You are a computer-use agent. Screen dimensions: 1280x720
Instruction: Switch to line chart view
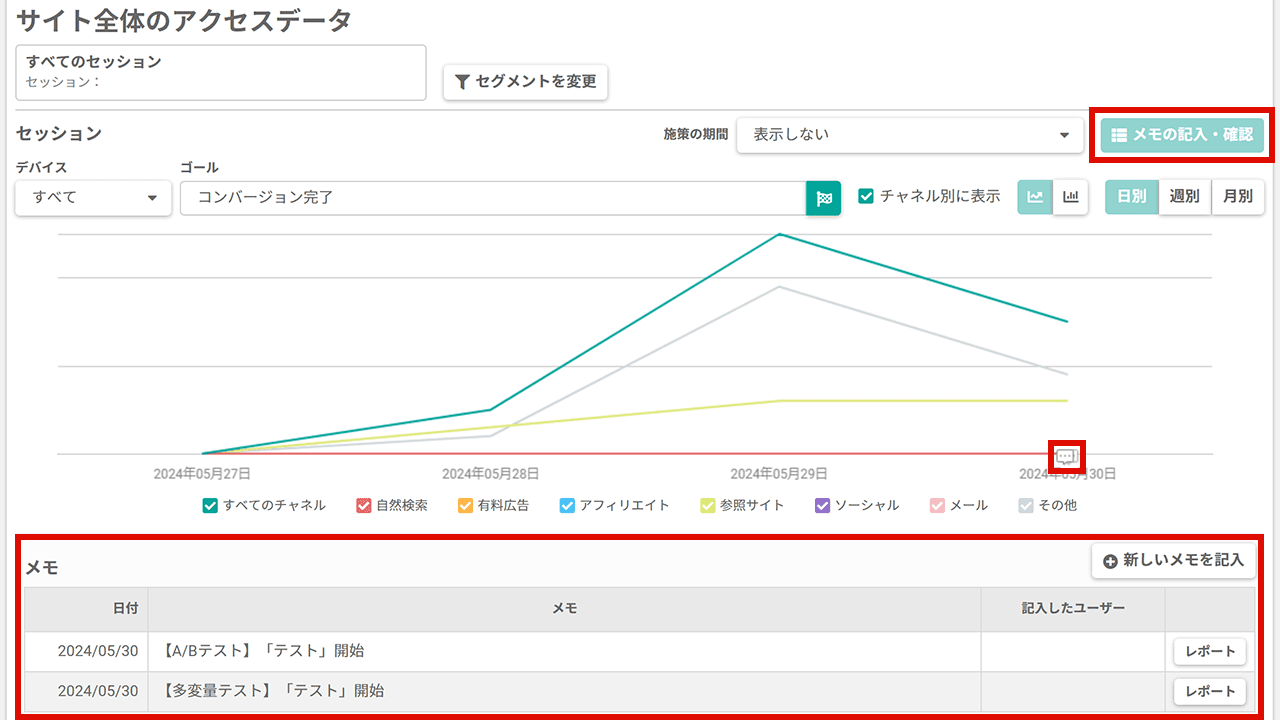(1035, 197)
